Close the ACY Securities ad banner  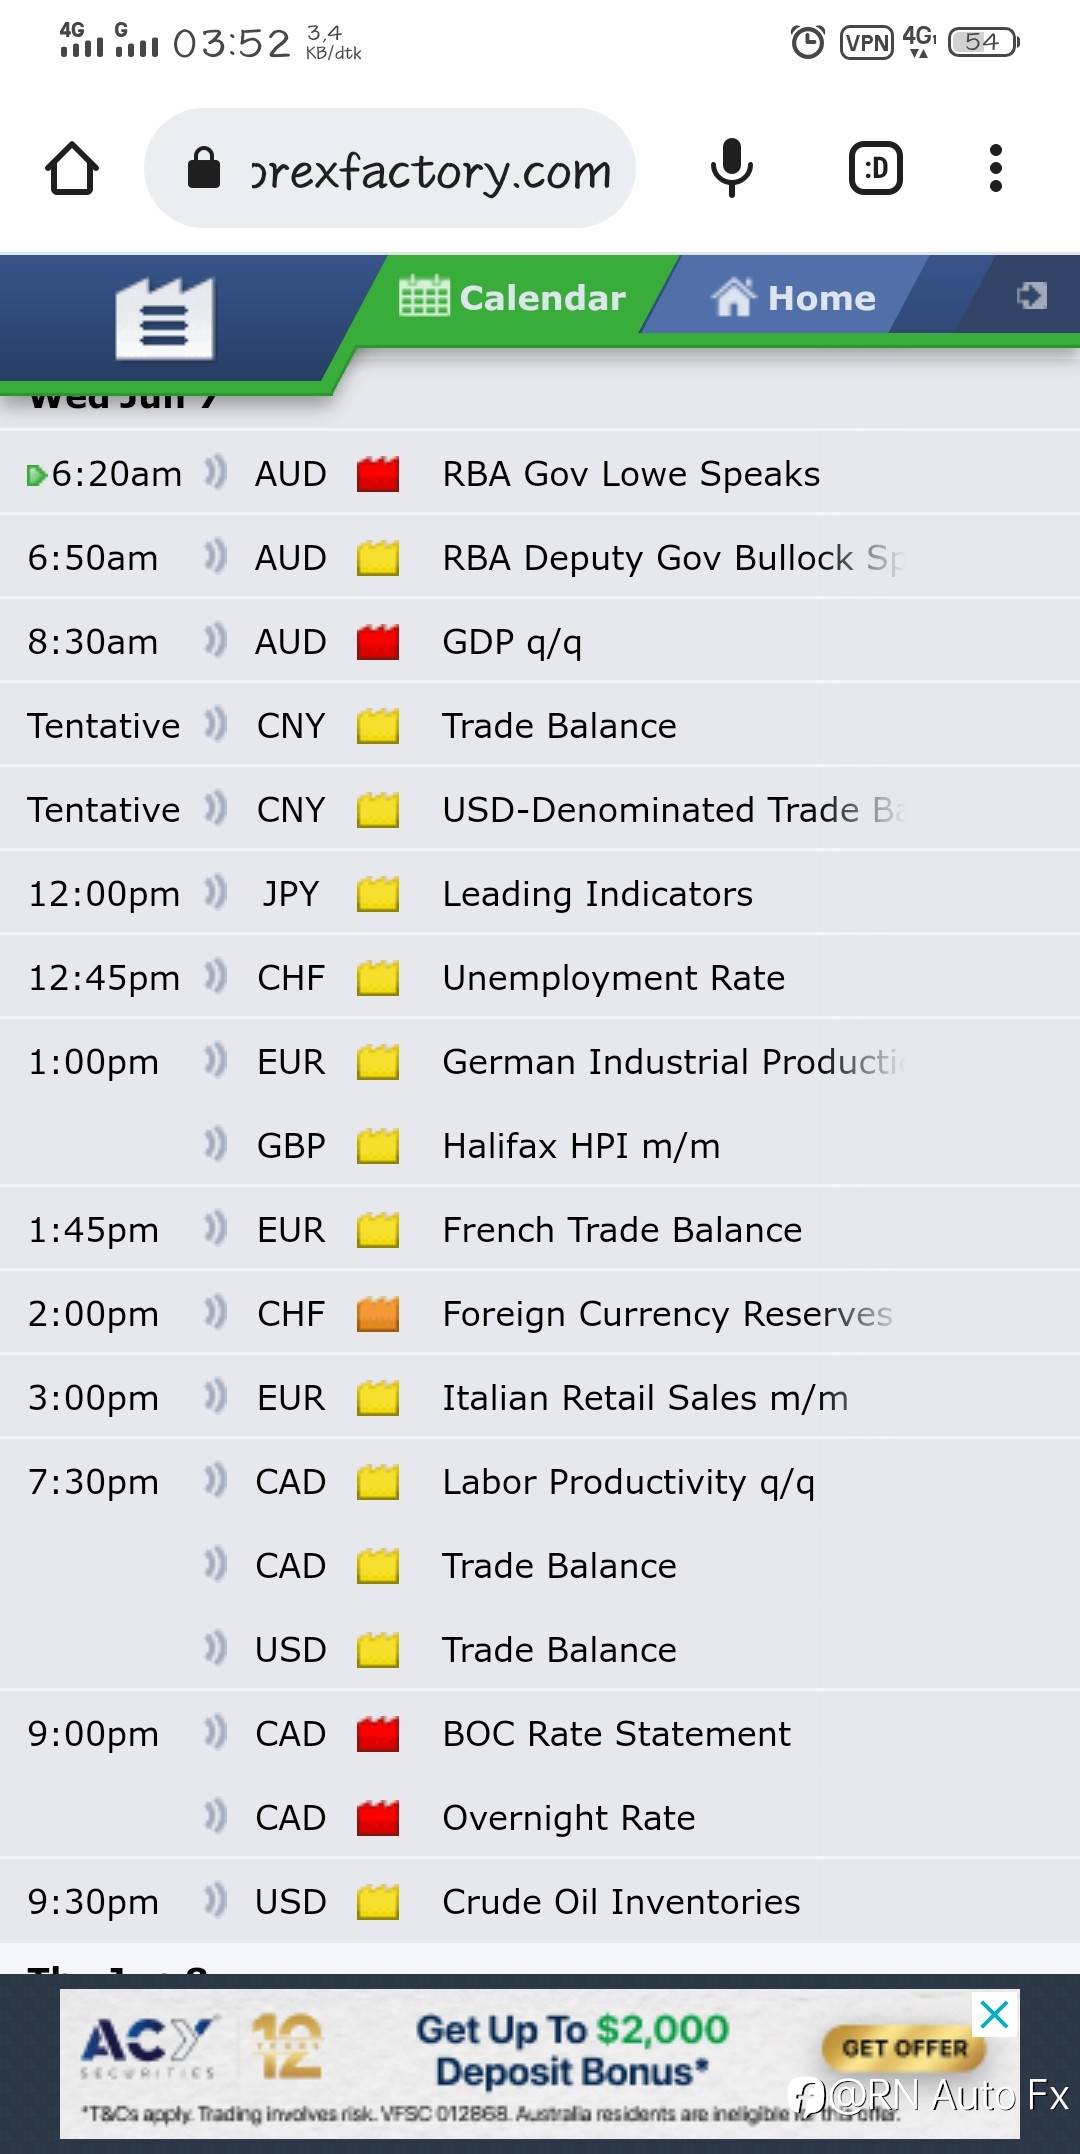click(994, 2015)
